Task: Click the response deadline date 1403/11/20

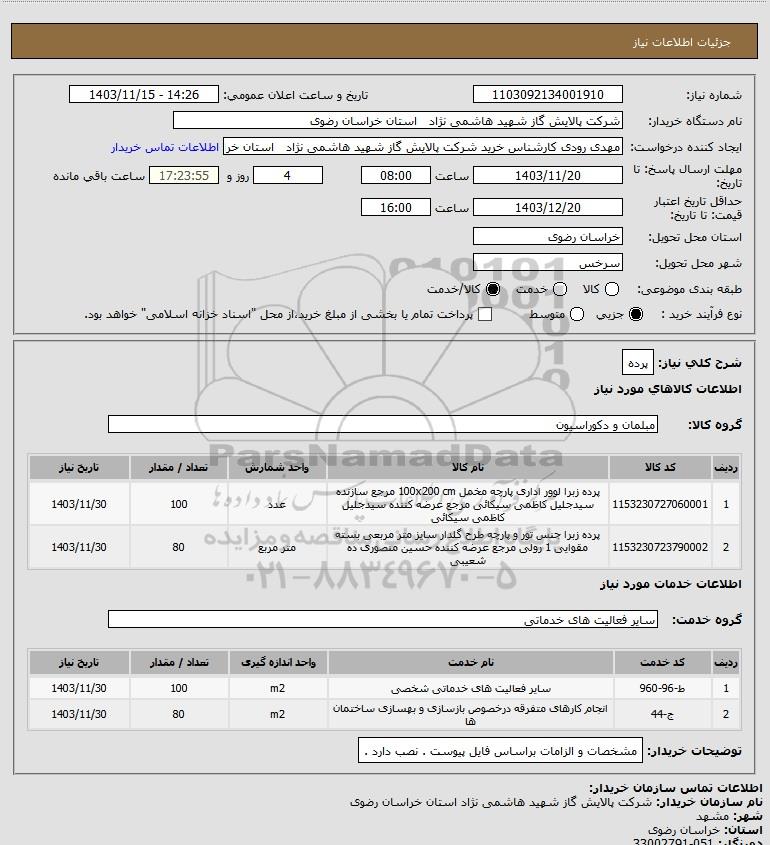Action: [547, 176]
